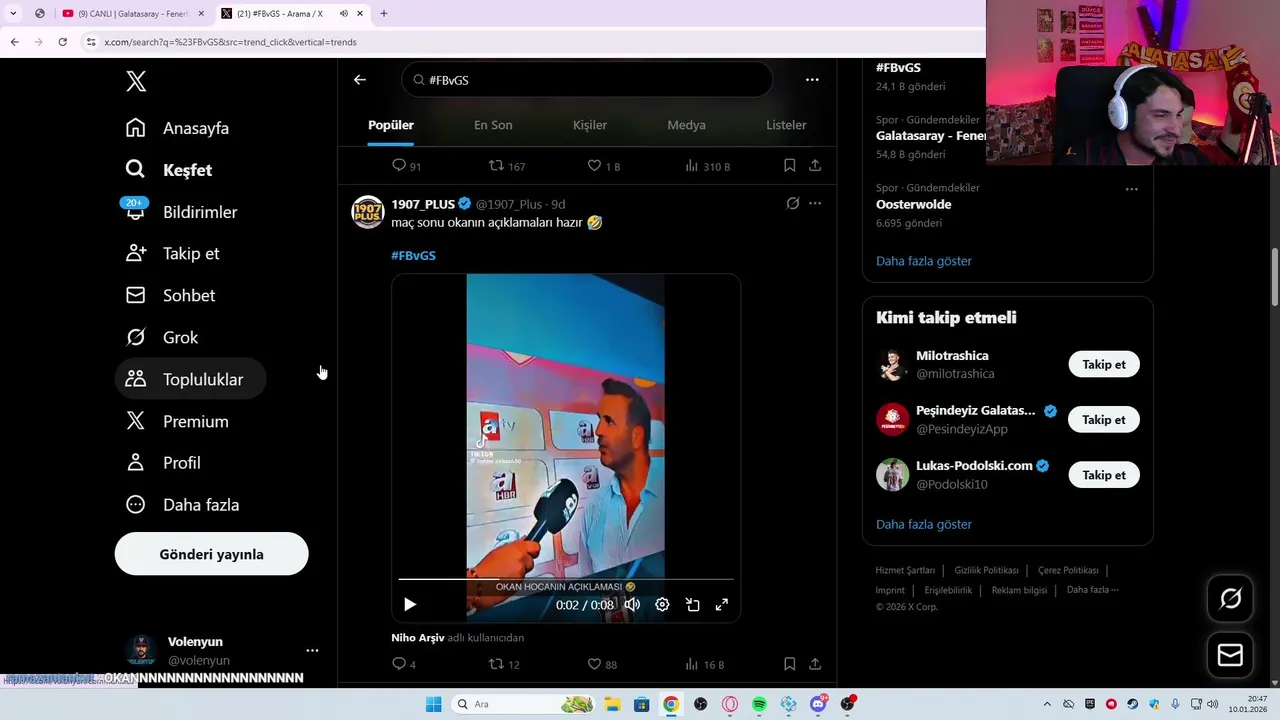Reload the page

pyautogui.click(x=62, y=42)
